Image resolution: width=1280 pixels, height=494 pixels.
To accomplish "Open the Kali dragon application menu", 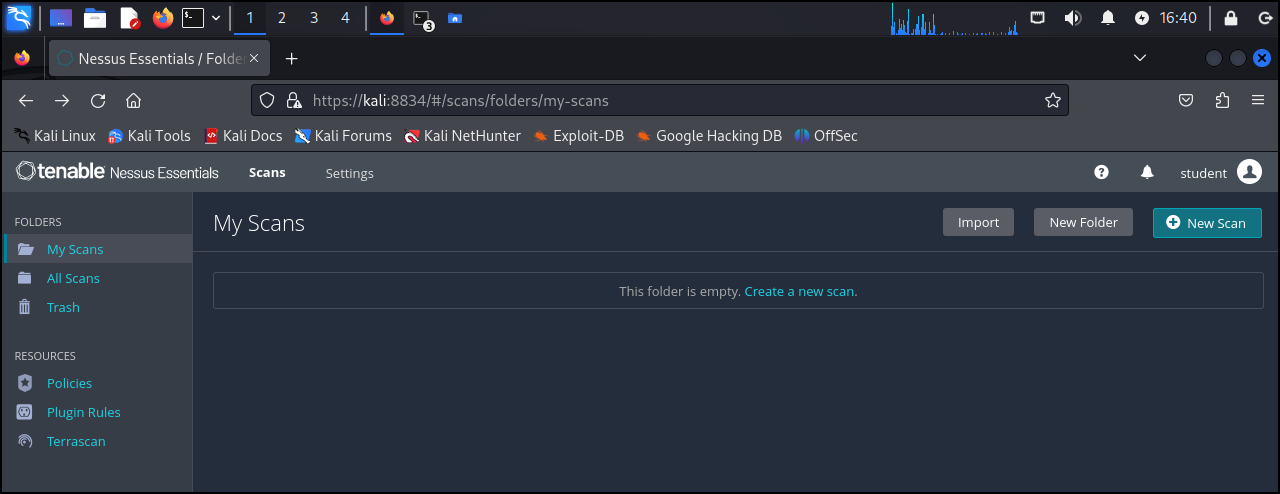I will click(19, 17).
